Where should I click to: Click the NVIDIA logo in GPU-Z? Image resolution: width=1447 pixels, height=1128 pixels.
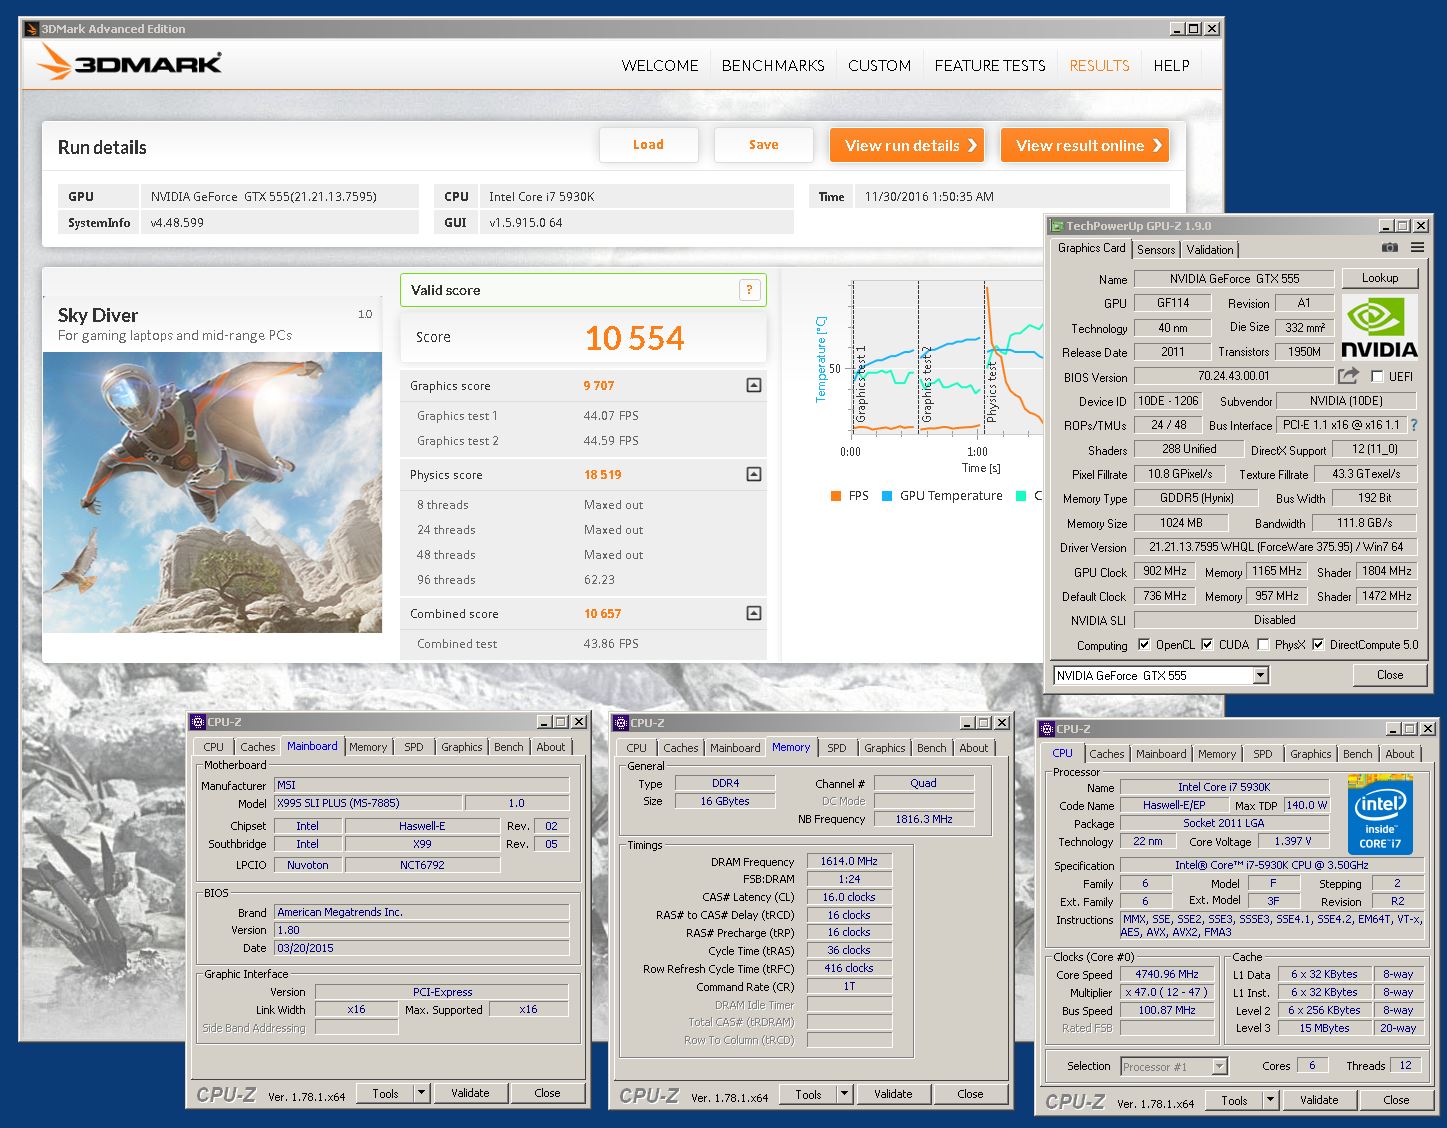coord(1379,327)
